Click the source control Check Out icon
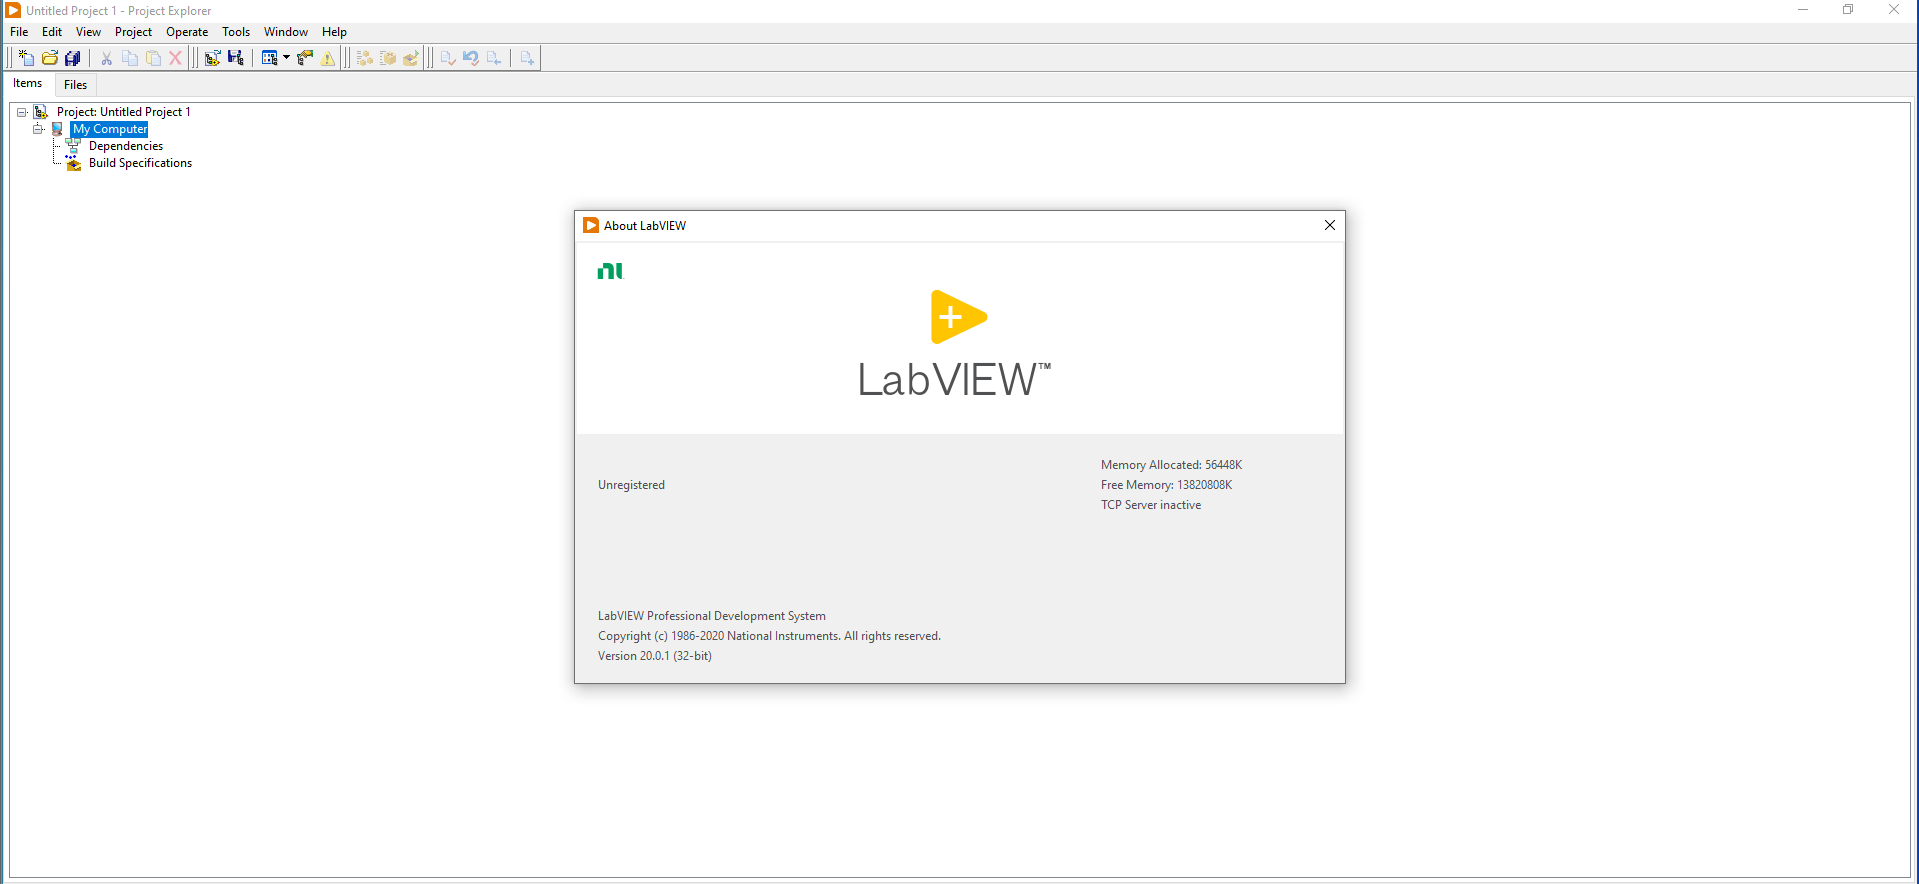The width and height of the screenshot is (1919, 884). (x=494, y=58)
